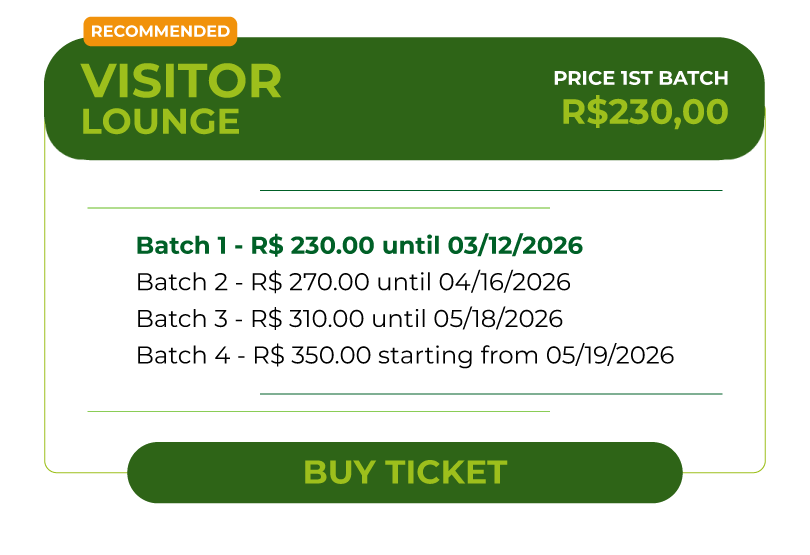
Task: Select the 05/18/2026 deadline date
Action: tap(498, 319)
